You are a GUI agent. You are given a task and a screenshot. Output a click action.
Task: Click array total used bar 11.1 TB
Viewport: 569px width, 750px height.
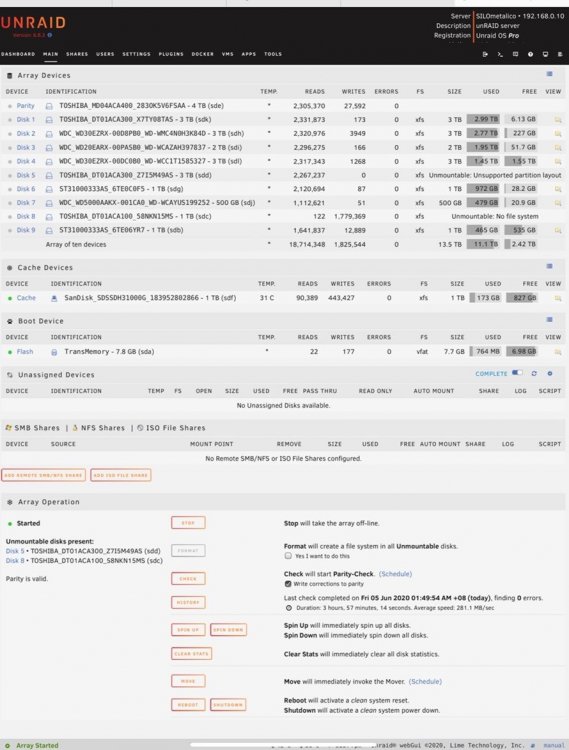483,244
